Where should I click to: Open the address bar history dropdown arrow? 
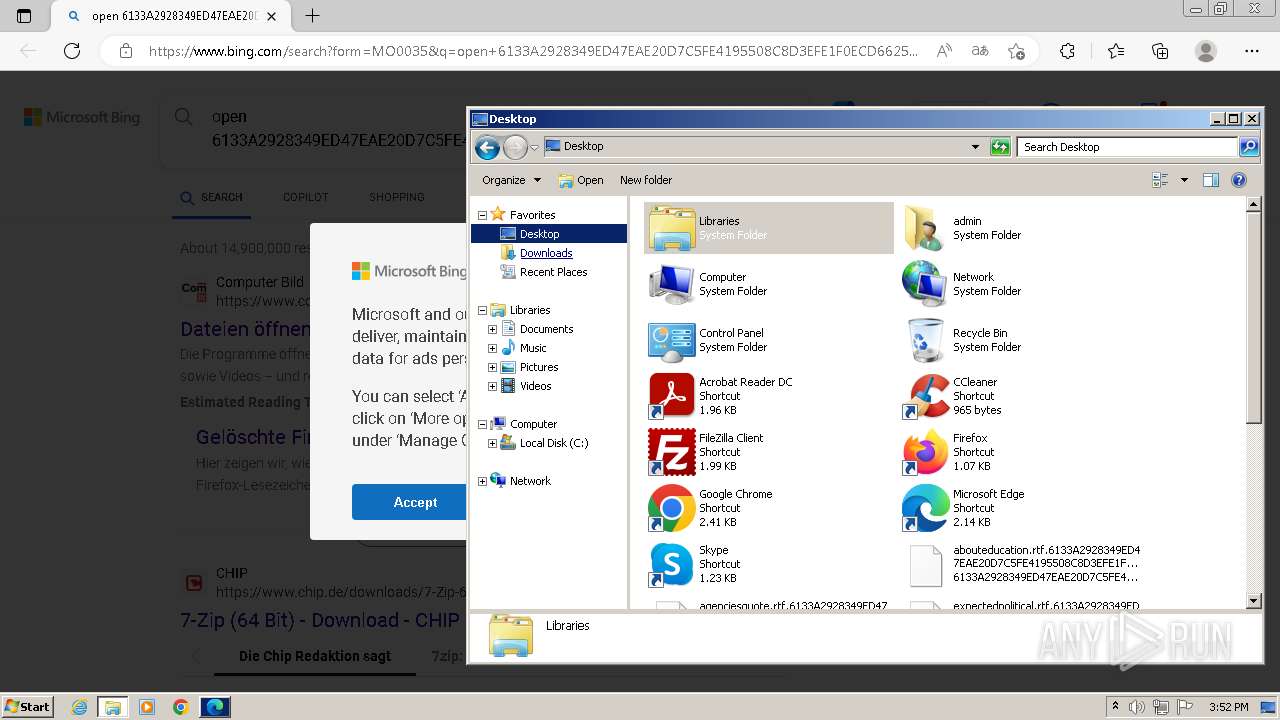[x=975, y=147]
